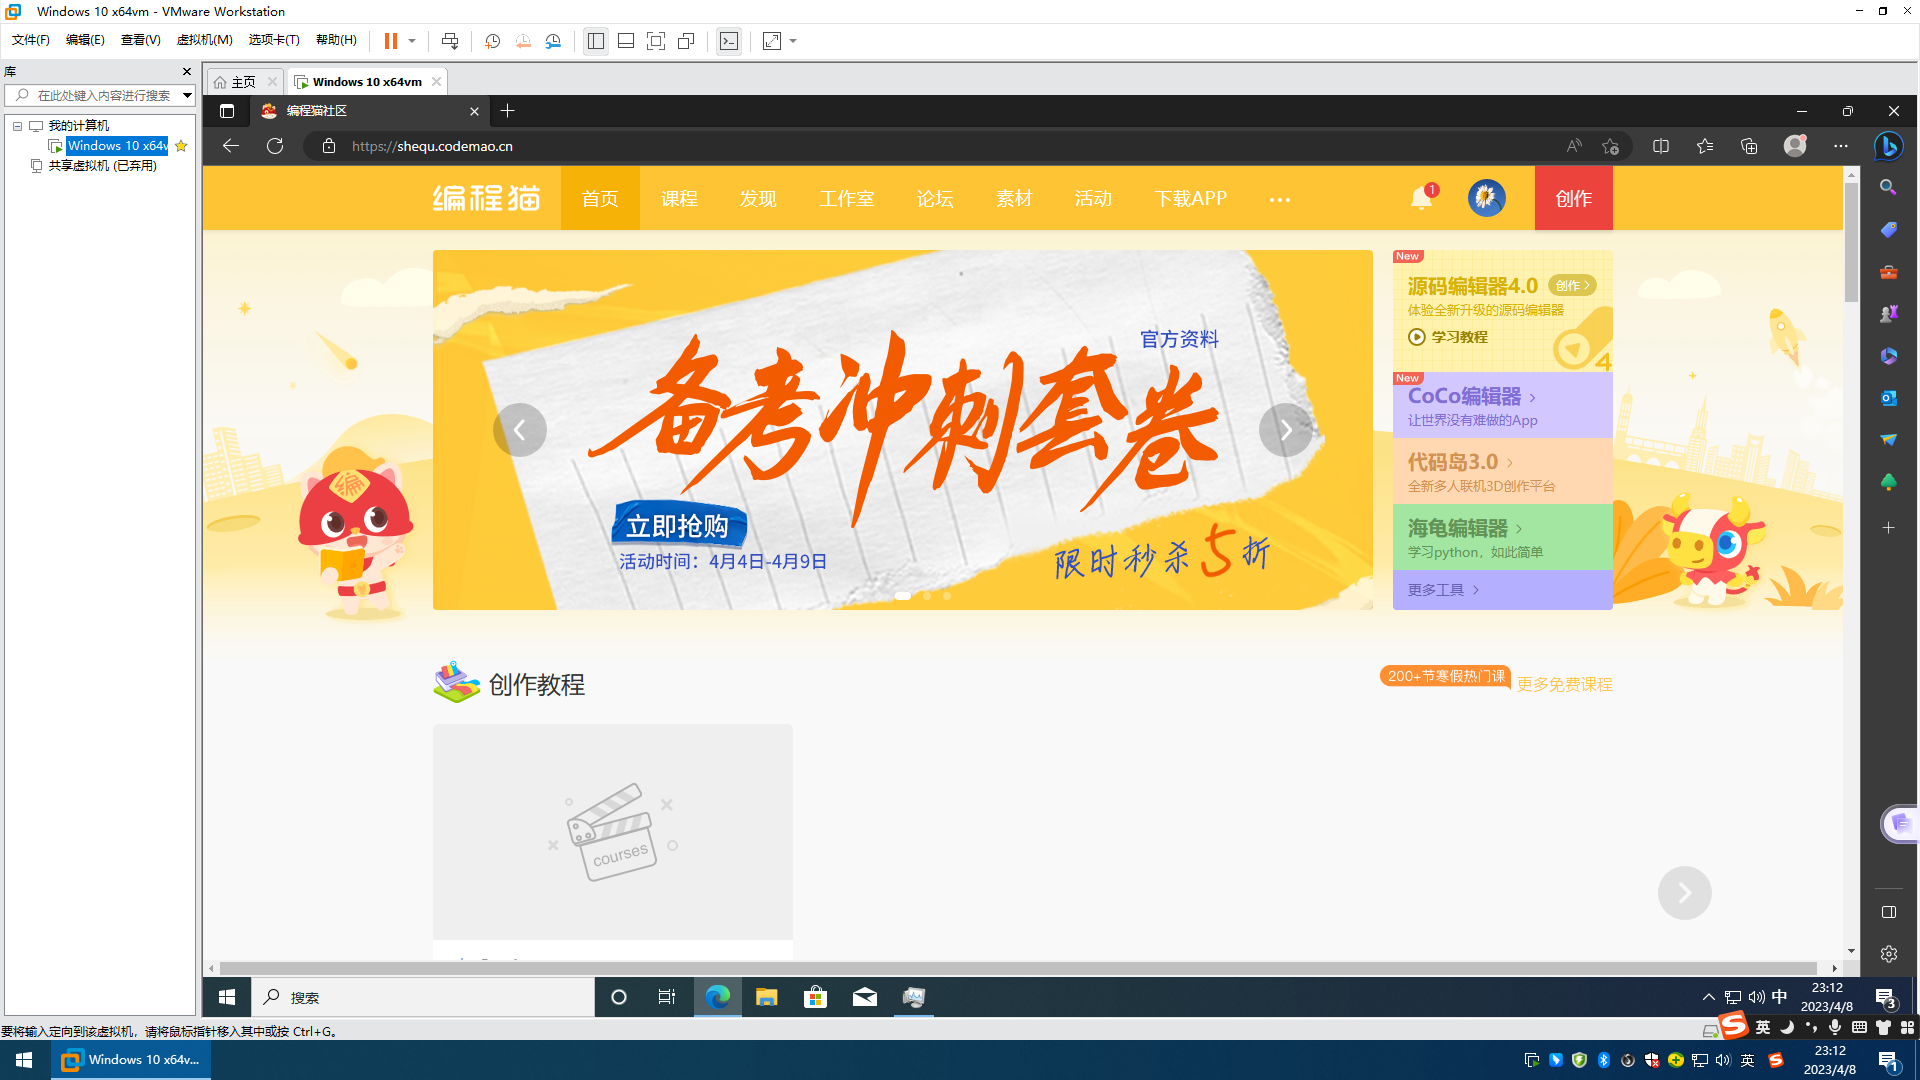Screen dimensions: 1920x1080
Task: Click the courses placeholder thumbnail card
Action: [613, 832]
